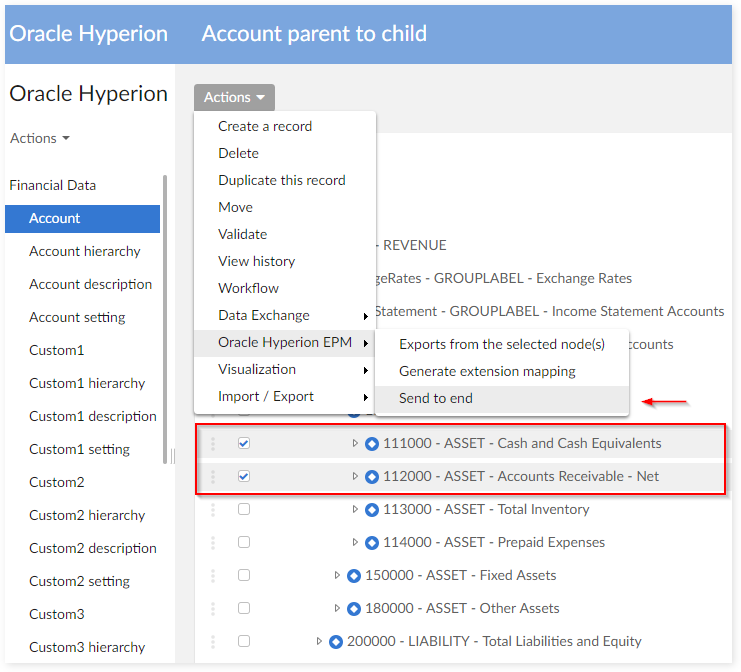The image size is (741, 672).
Task: Check the 113000 Total Inventory checkbox
Action: pos(244,509)
